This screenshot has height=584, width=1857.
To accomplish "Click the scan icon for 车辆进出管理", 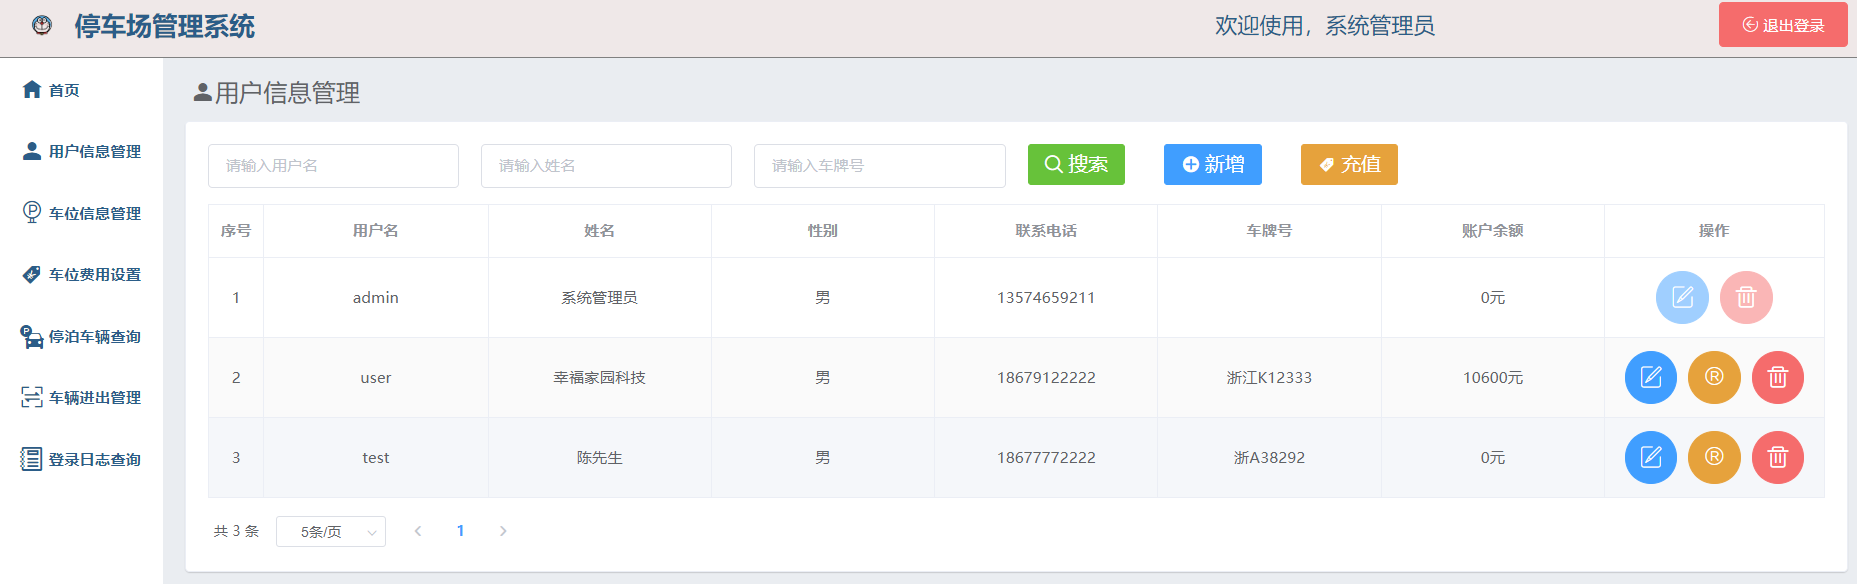I will [x=32, y=397].
